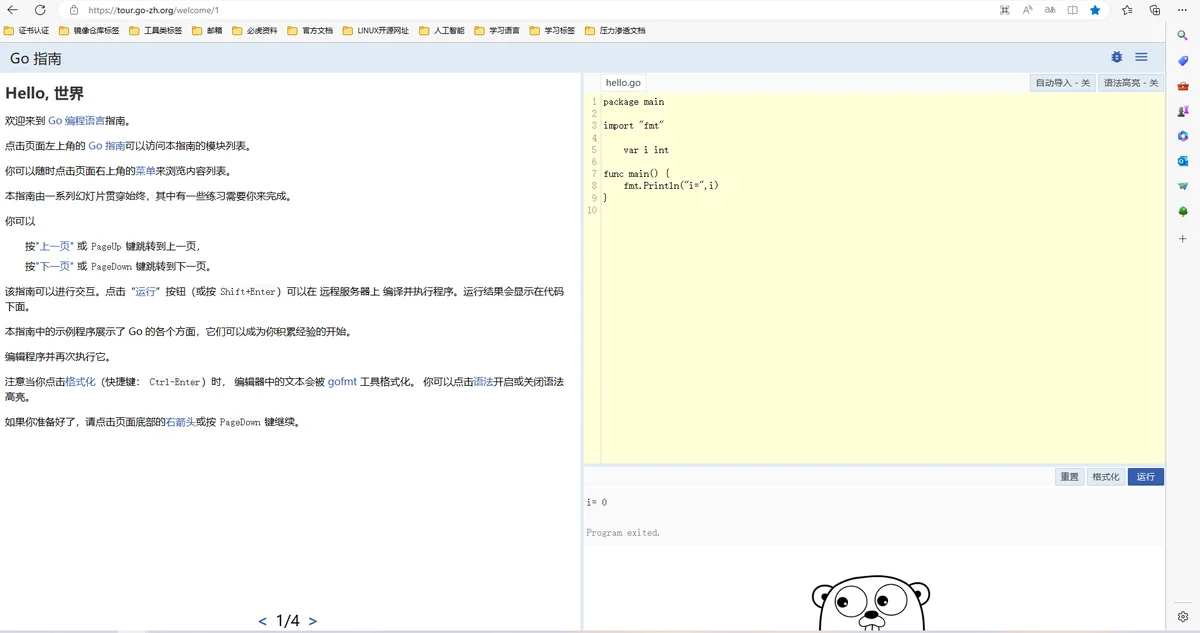Viewport: 1200px width, 633px height.
Task: Click the 'var i int' code line
Action: click(x=646, y=150)
